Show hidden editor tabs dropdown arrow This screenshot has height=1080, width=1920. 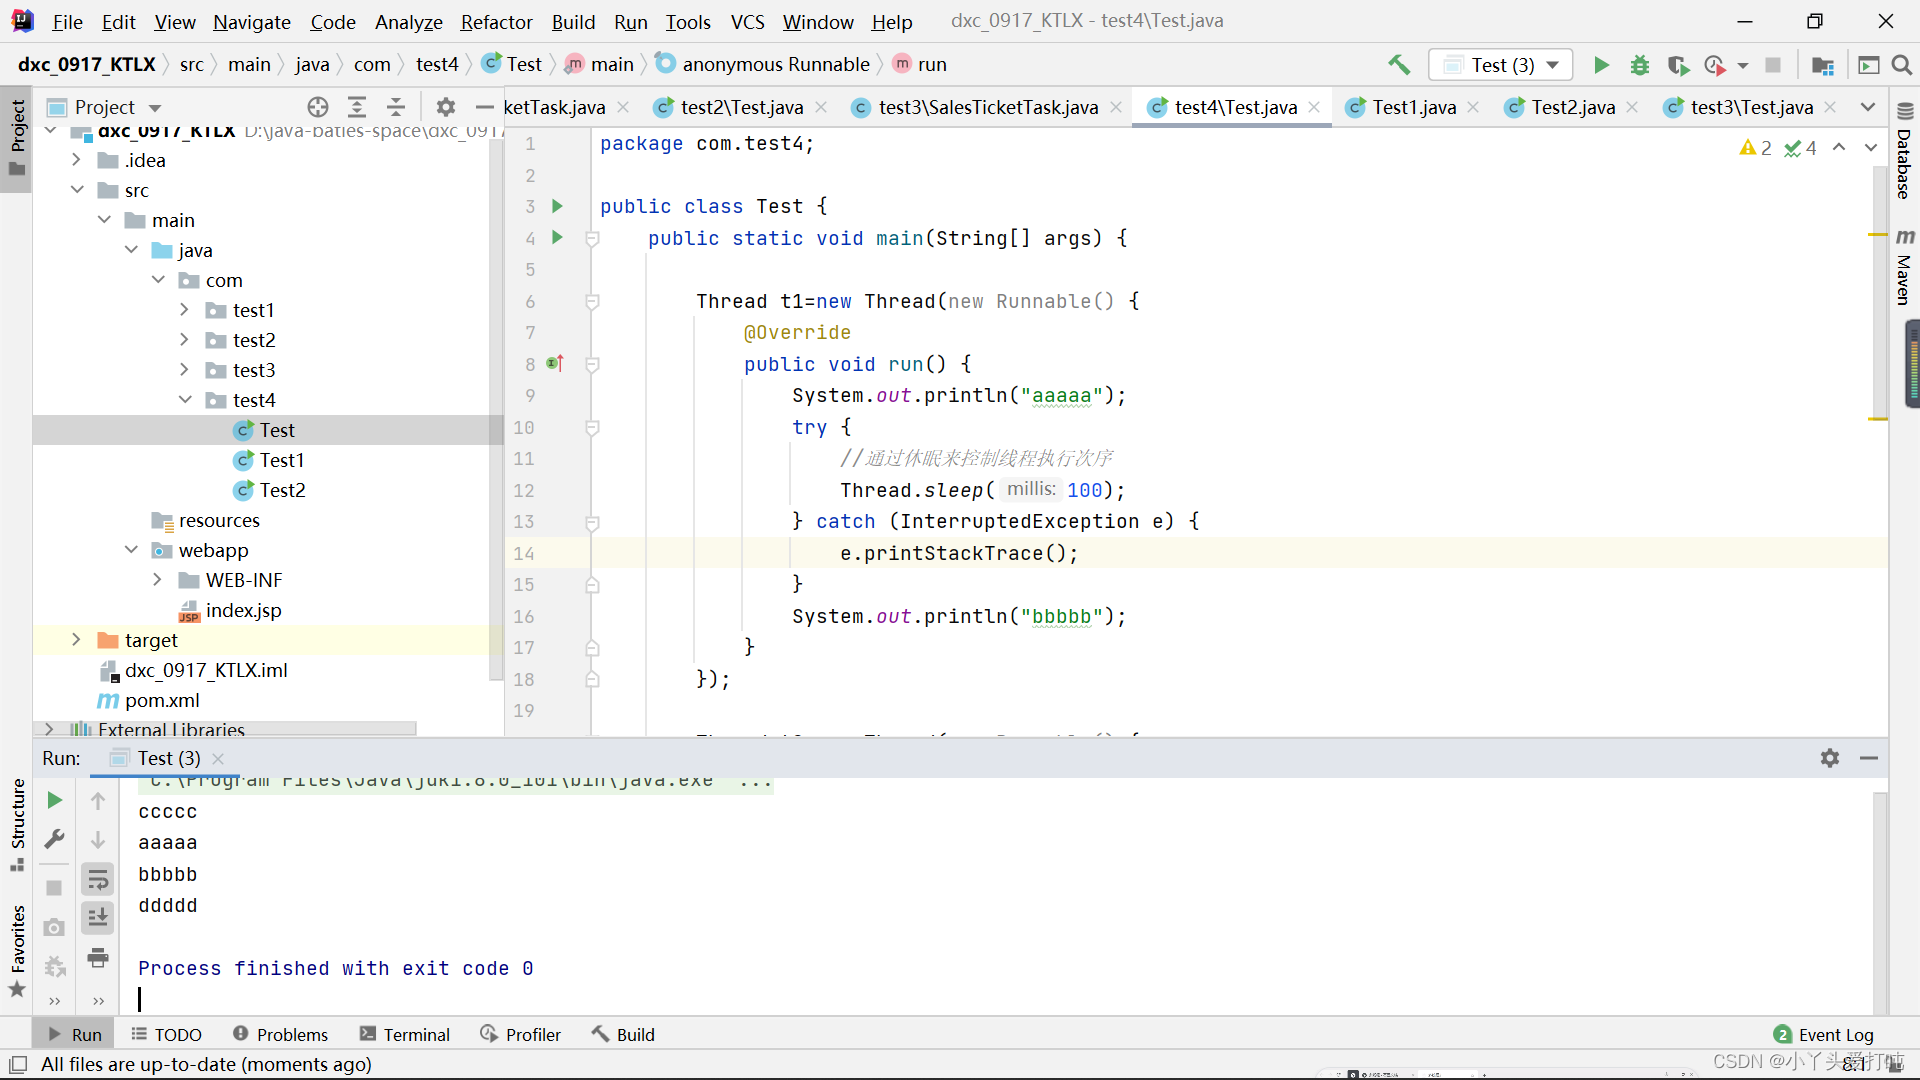coord(1868,107)
